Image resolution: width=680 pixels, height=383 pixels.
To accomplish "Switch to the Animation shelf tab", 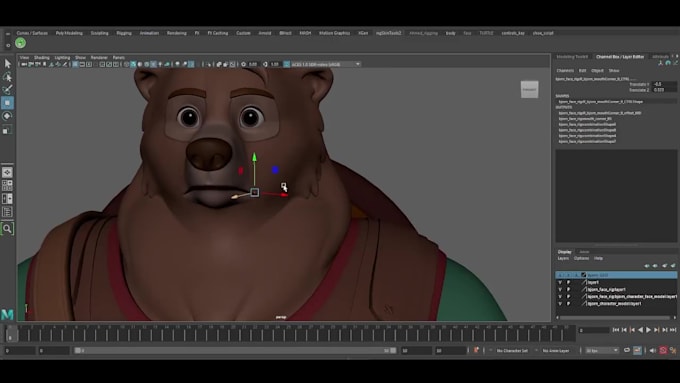I will [149, 33].
